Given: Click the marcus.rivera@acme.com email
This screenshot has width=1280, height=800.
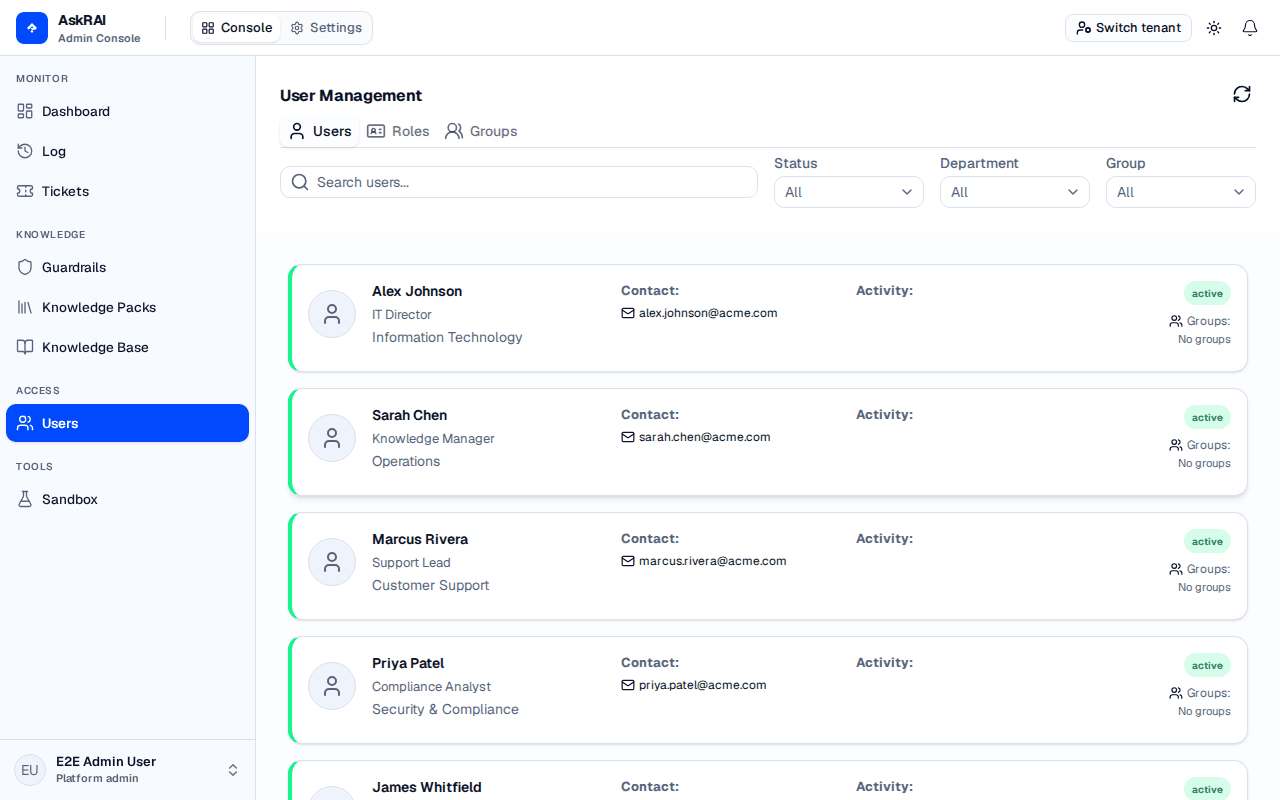Looking at the screenshot, I should pyautogui.click(x=713, y=561).
